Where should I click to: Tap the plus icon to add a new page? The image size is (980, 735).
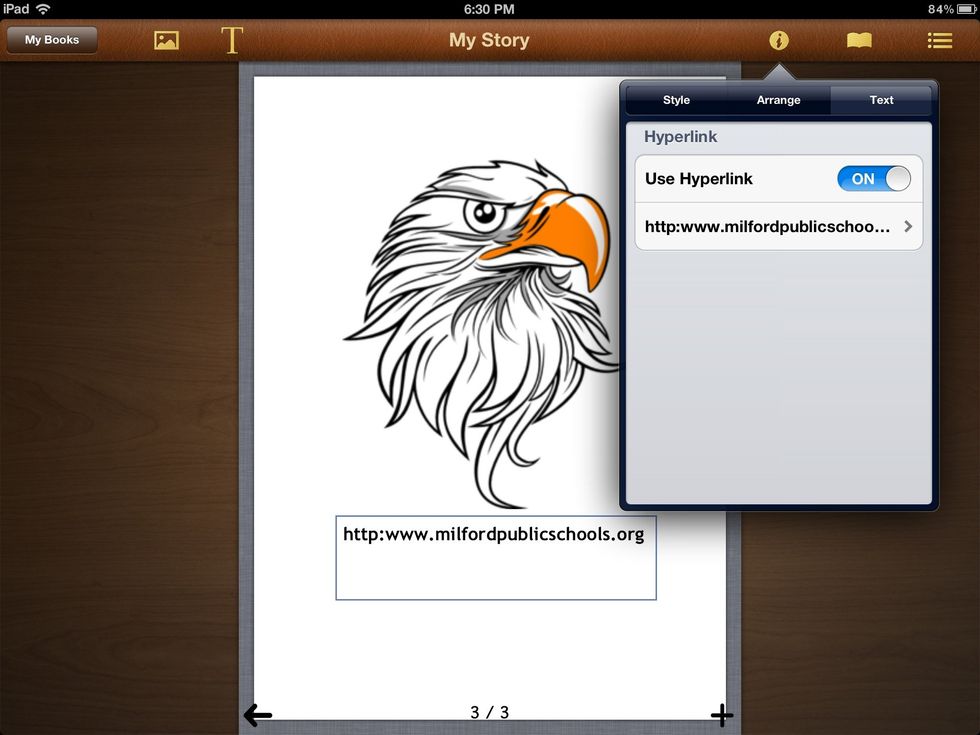coord(722,715)
